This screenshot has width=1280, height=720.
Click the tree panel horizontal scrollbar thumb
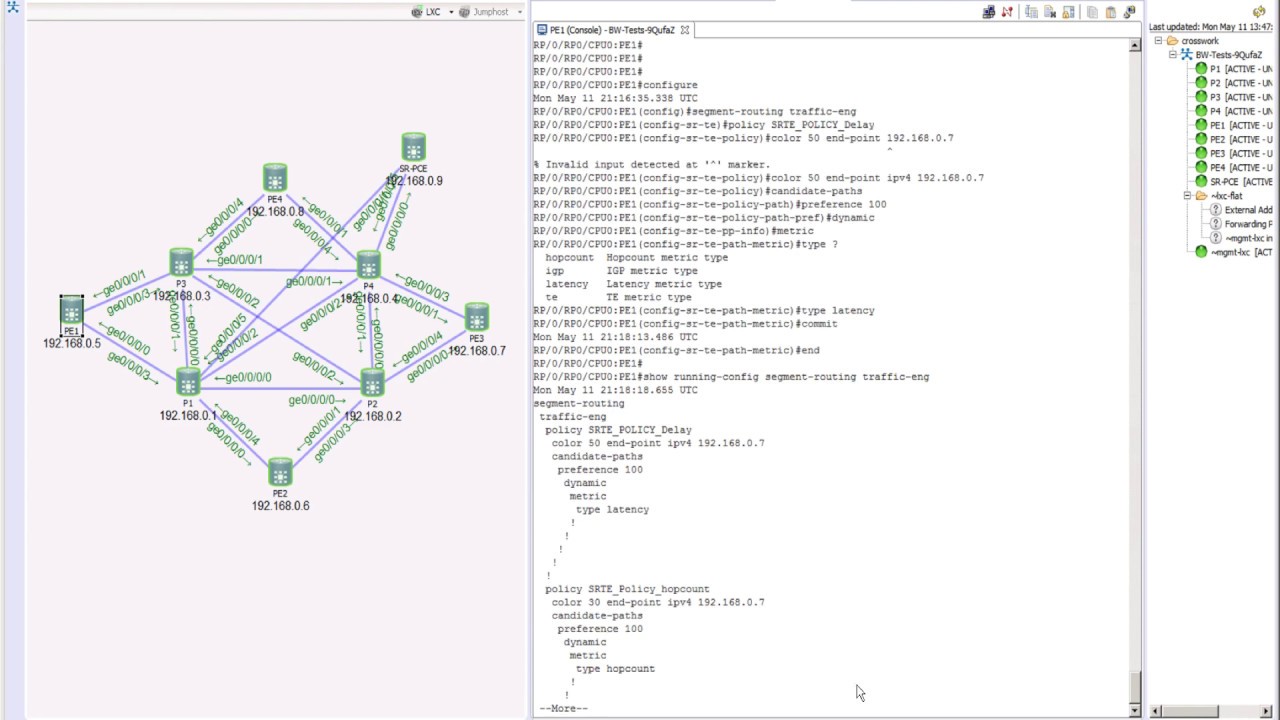1190,711
